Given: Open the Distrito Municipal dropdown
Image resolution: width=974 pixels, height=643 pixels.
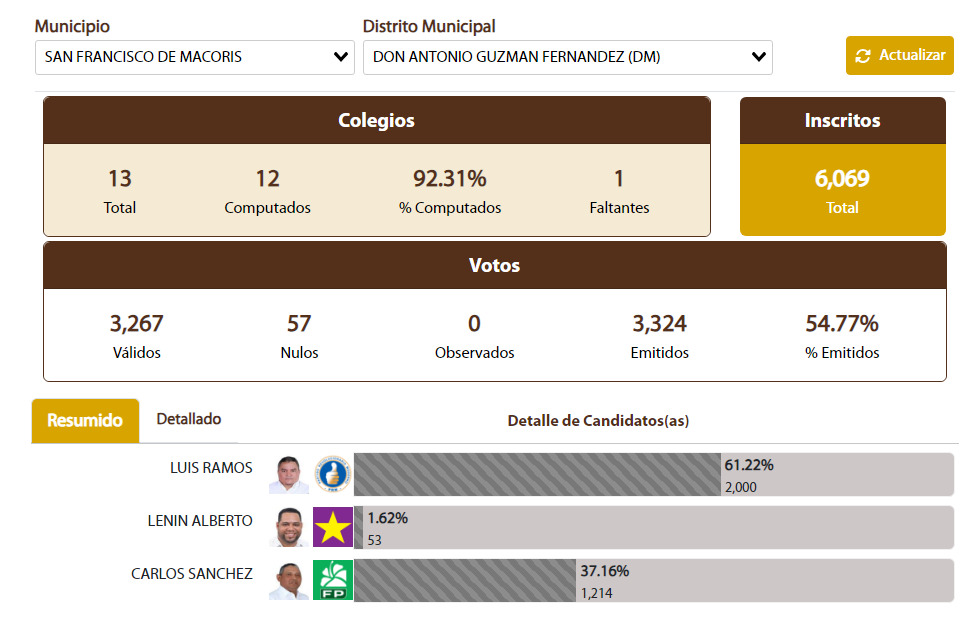Looking at the screenshot, I should click(x=567, y=57).
